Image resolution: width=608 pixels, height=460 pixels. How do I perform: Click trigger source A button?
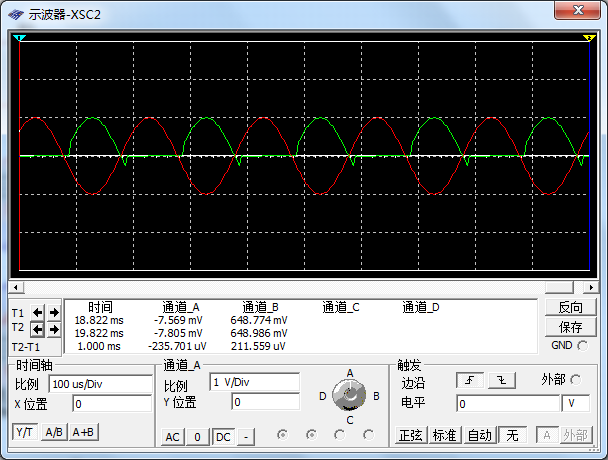547,435
